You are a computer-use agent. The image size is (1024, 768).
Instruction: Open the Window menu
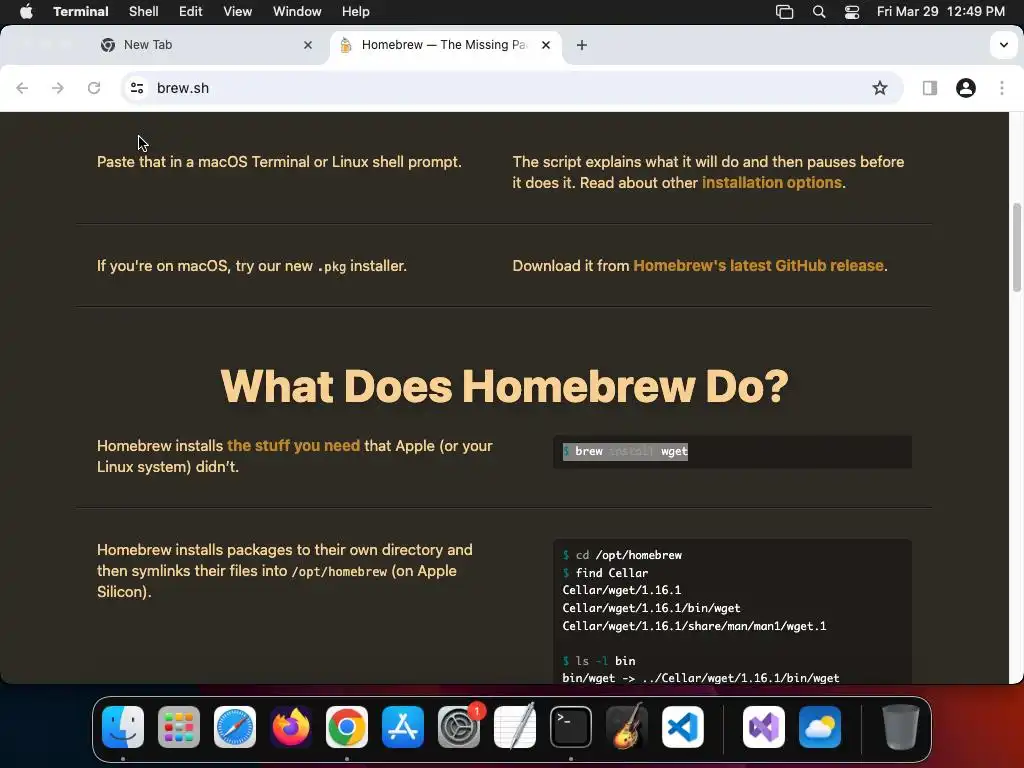pos(297,12)
